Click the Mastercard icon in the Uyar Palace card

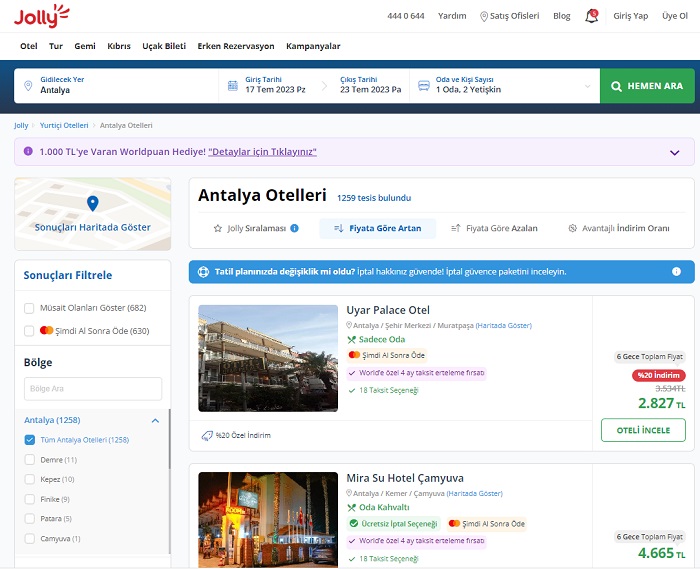pyautogui.click(x=354, y=355)
